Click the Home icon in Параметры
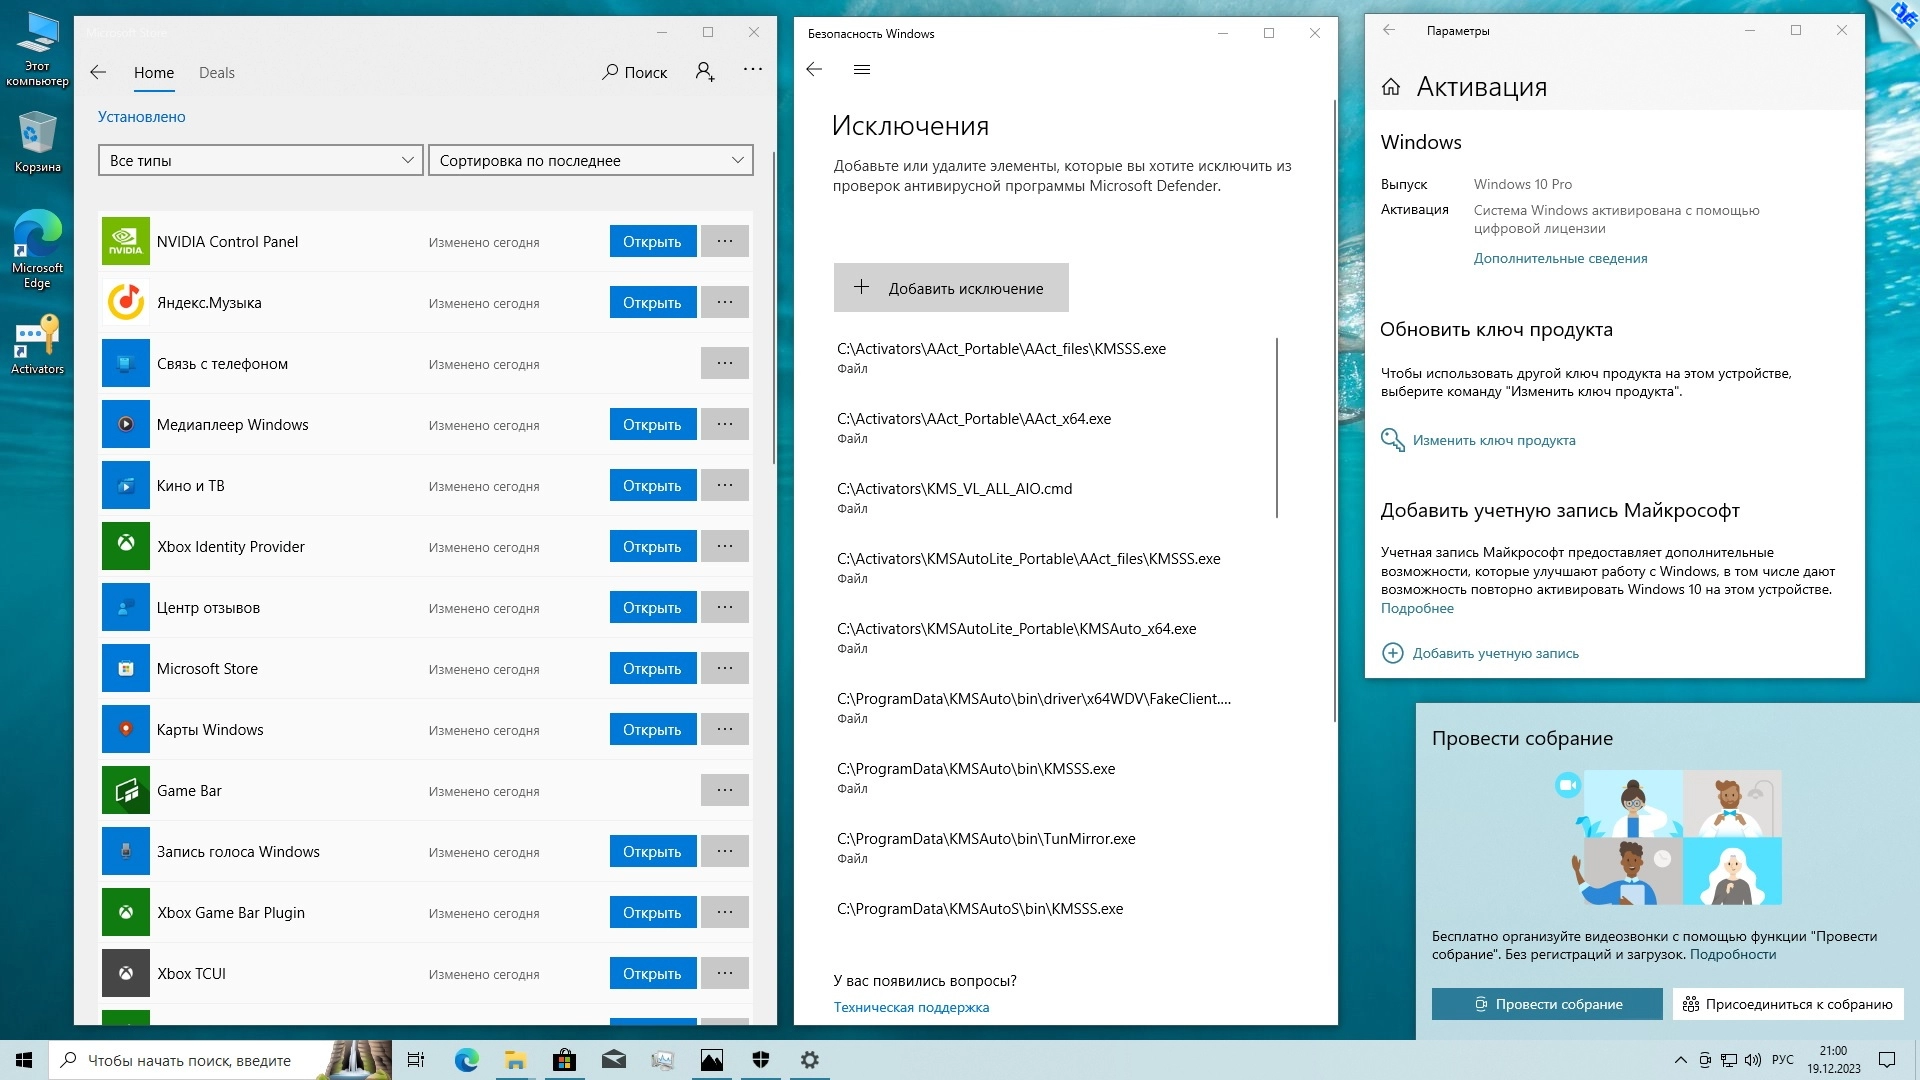Screen dimensions: 1920x1080 pos(1391,87)
